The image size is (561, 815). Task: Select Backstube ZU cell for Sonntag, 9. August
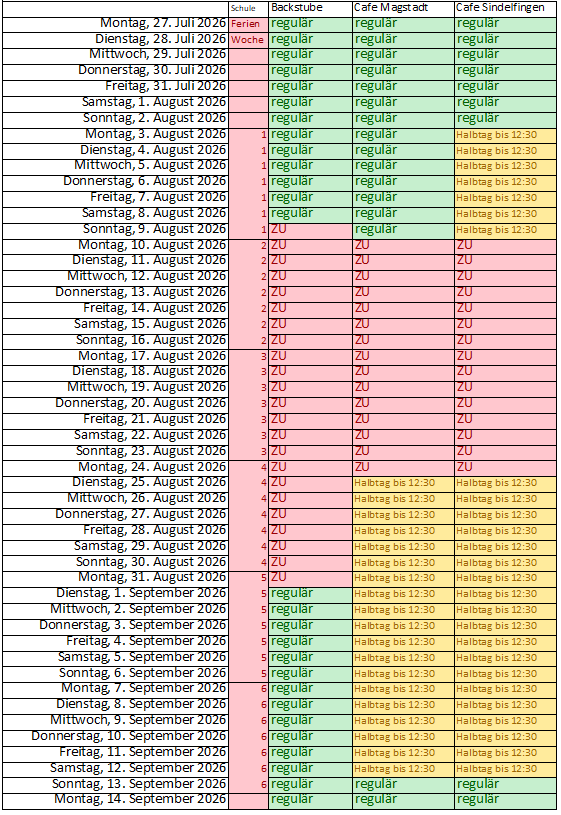[310, 230]
